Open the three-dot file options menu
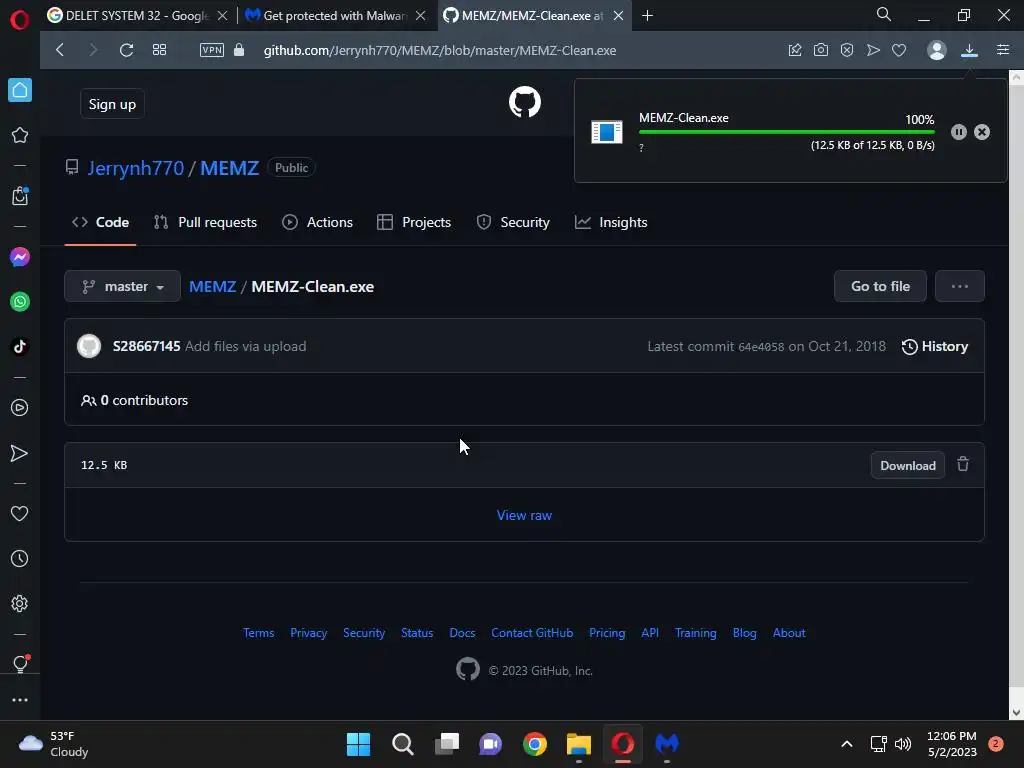Viewport: 1024px width, 768px height. pyautogui.click(x=959, y=286)
